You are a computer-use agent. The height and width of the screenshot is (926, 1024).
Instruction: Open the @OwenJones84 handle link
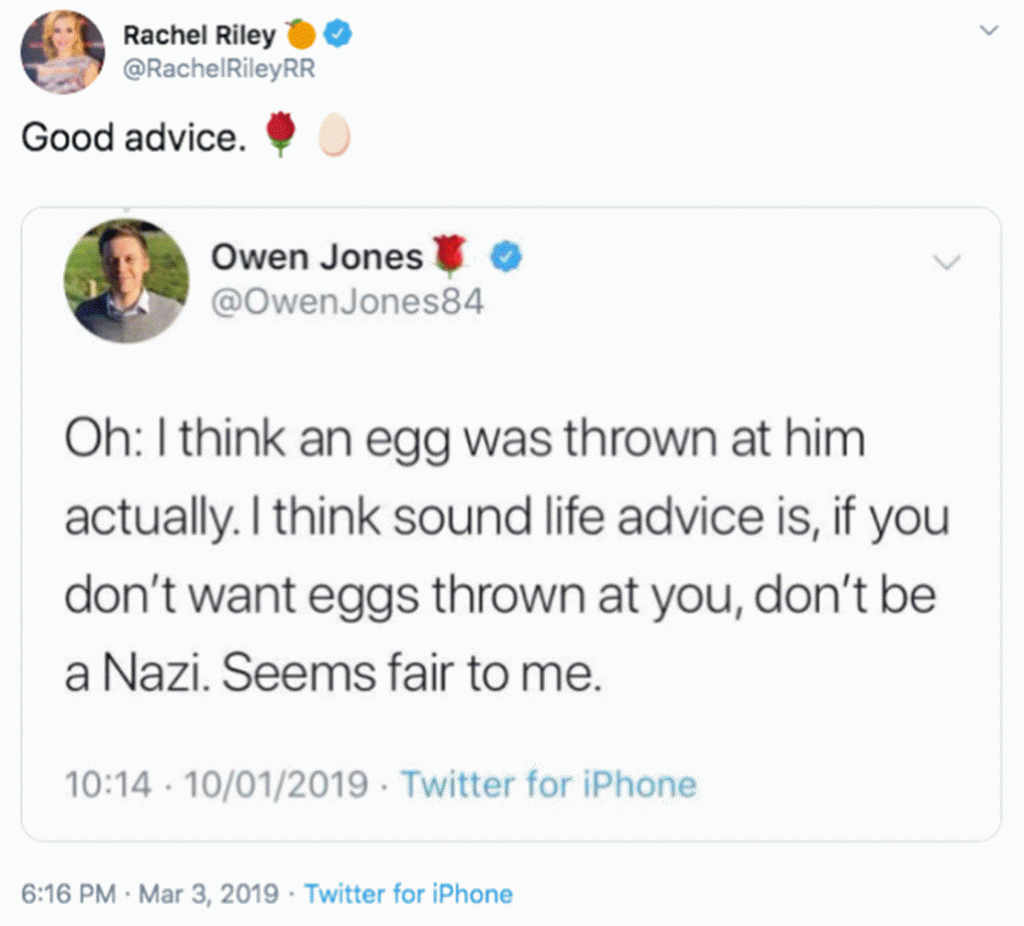pyautogui.click(x=347, y=300)
